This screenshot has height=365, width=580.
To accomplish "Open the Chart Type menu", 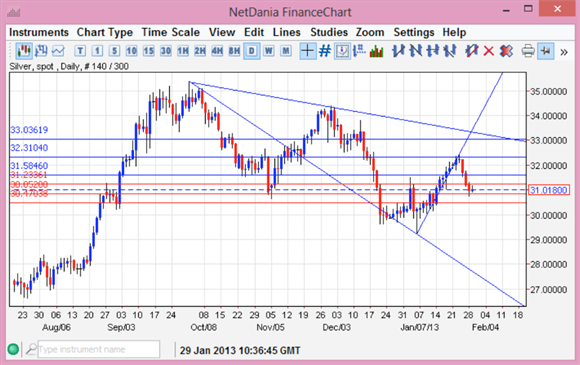I will point(105,32).
